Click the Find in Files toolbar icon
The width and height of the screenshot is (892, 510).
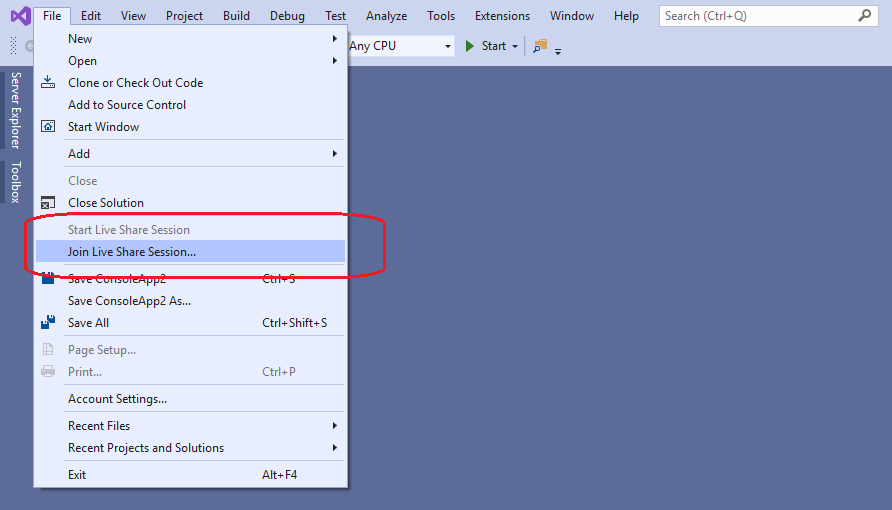click(540, 46)
